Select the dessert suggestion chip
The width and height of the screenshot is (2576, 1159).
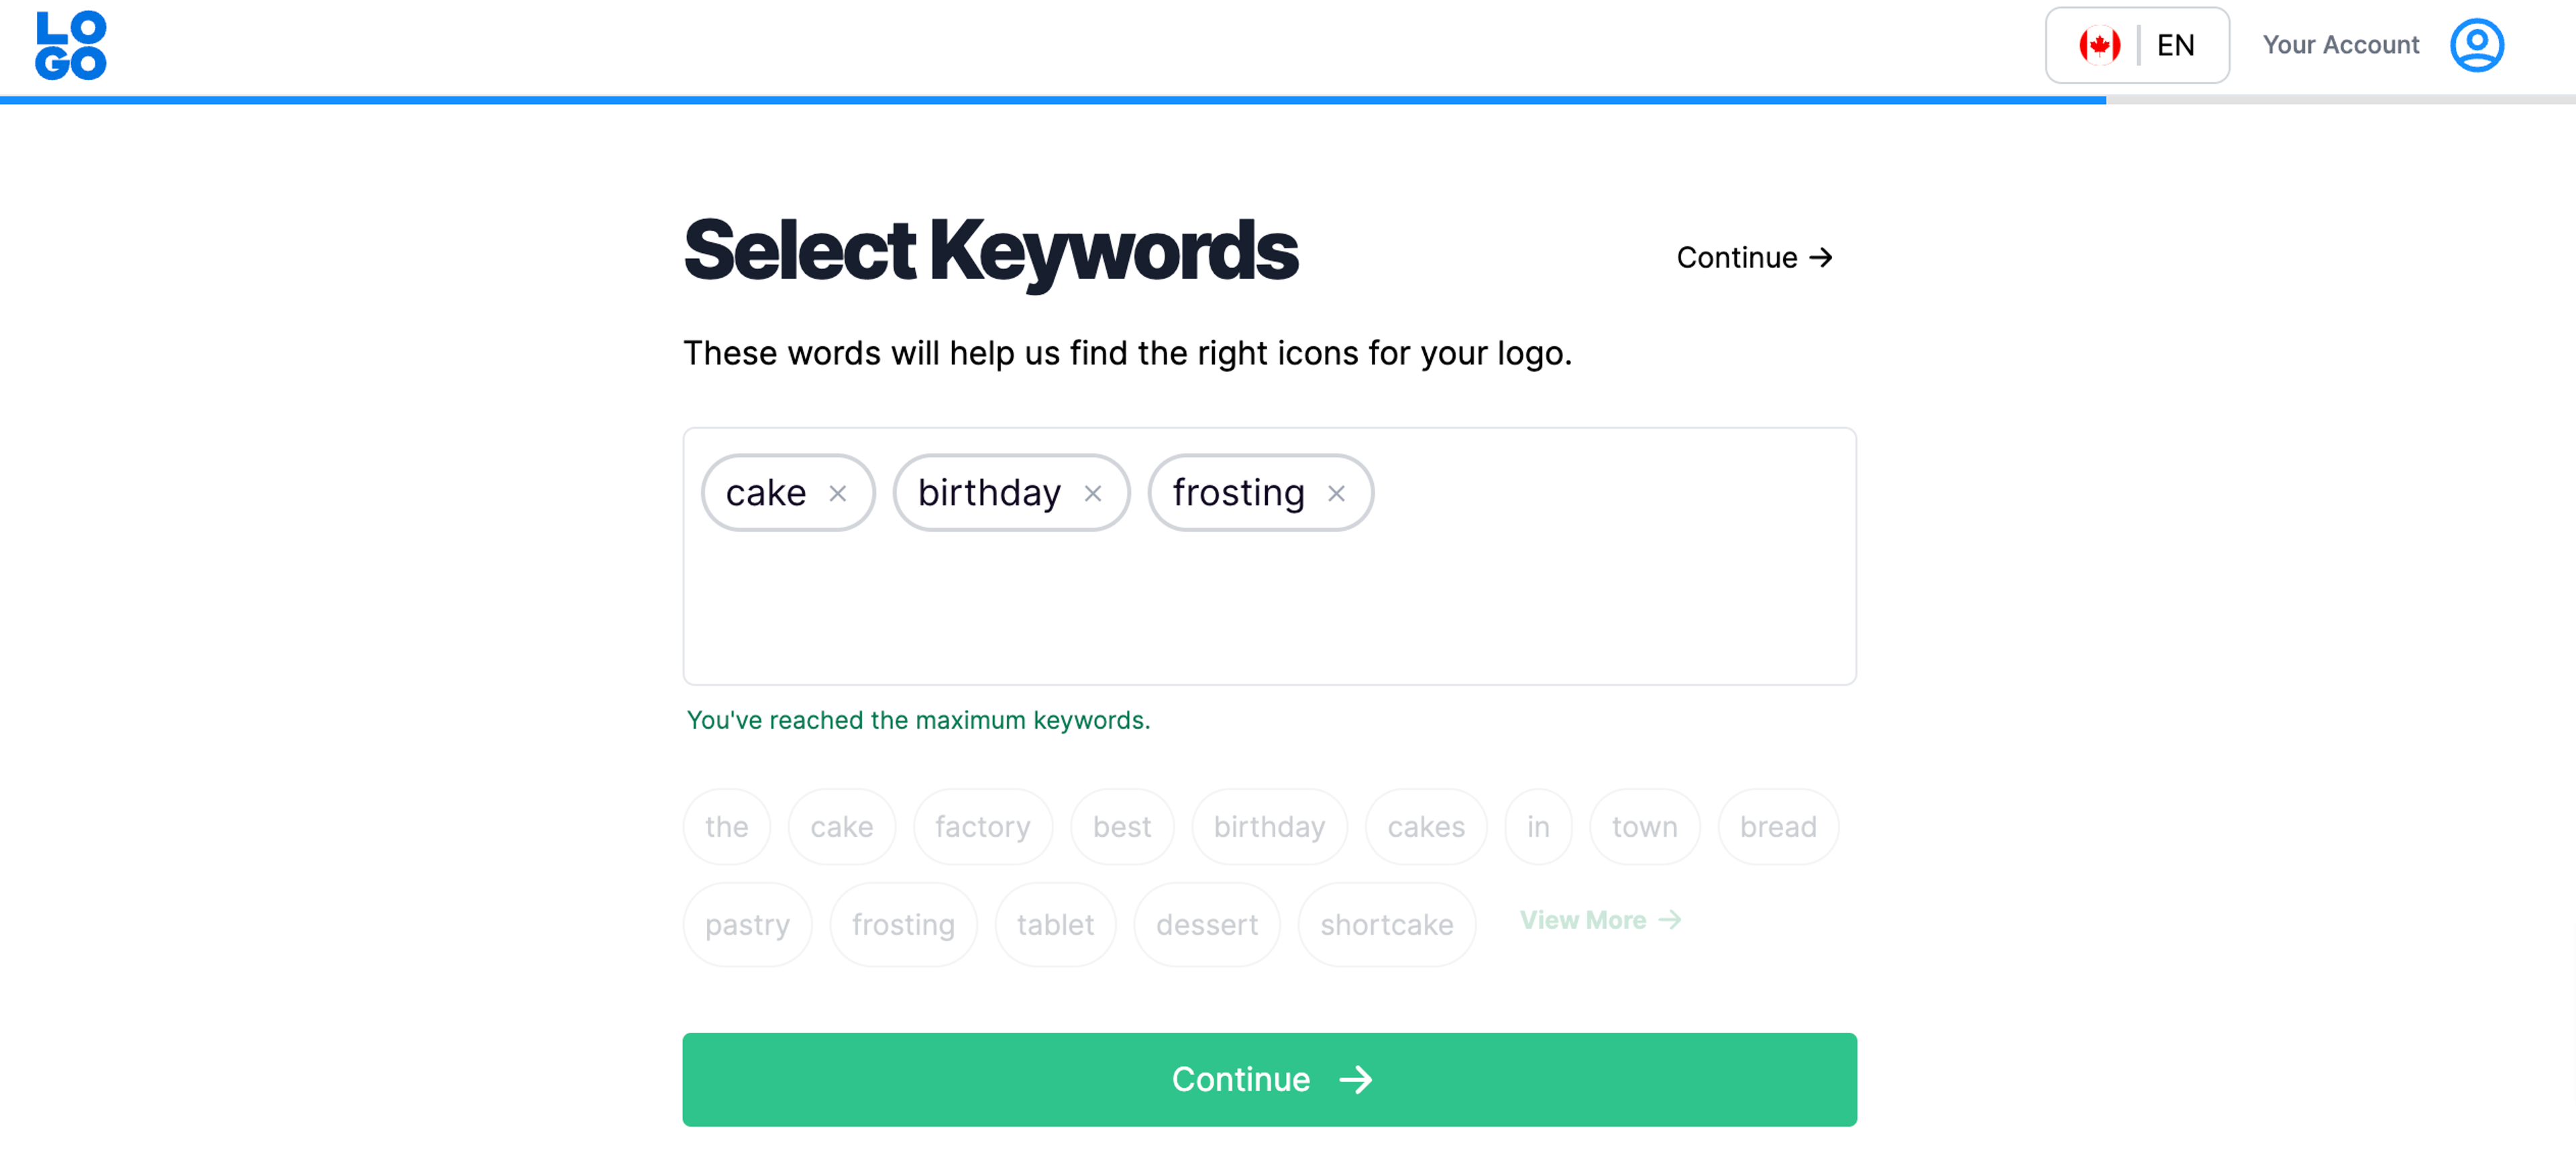click(x=1206, y=925)
